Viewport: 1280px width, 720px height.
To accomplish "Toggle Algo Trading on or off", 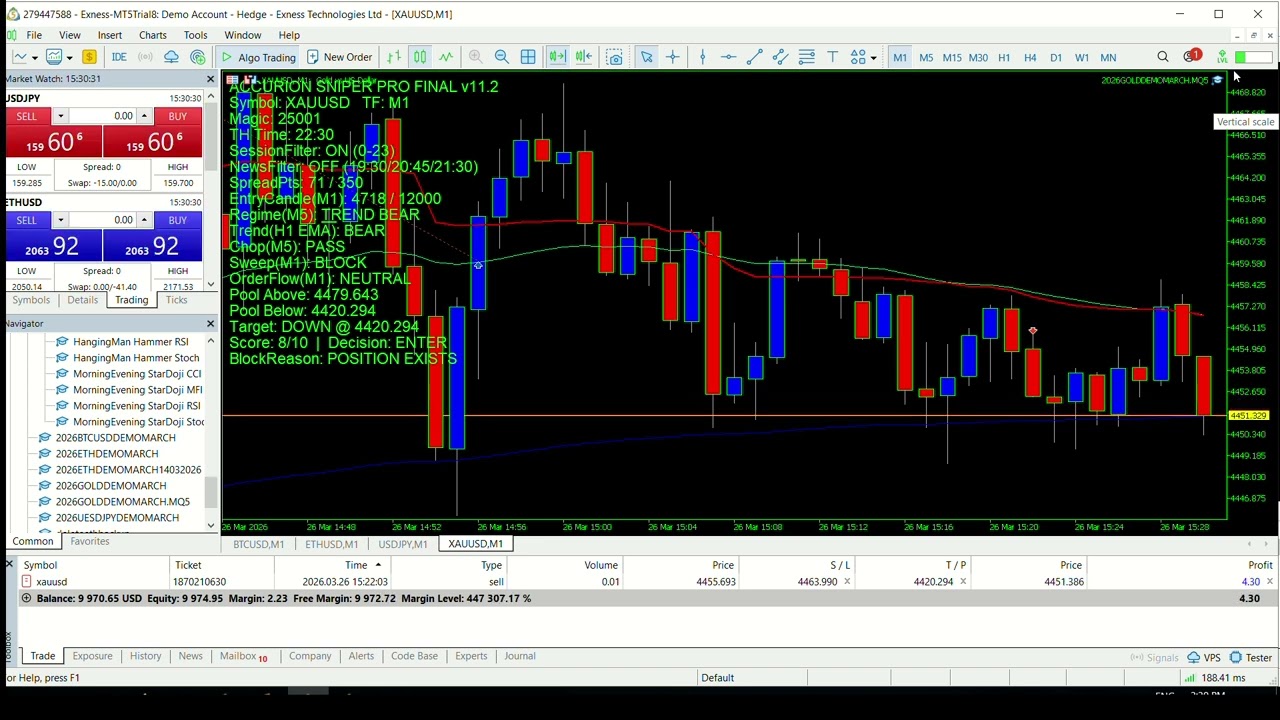I will click(258, 57).
